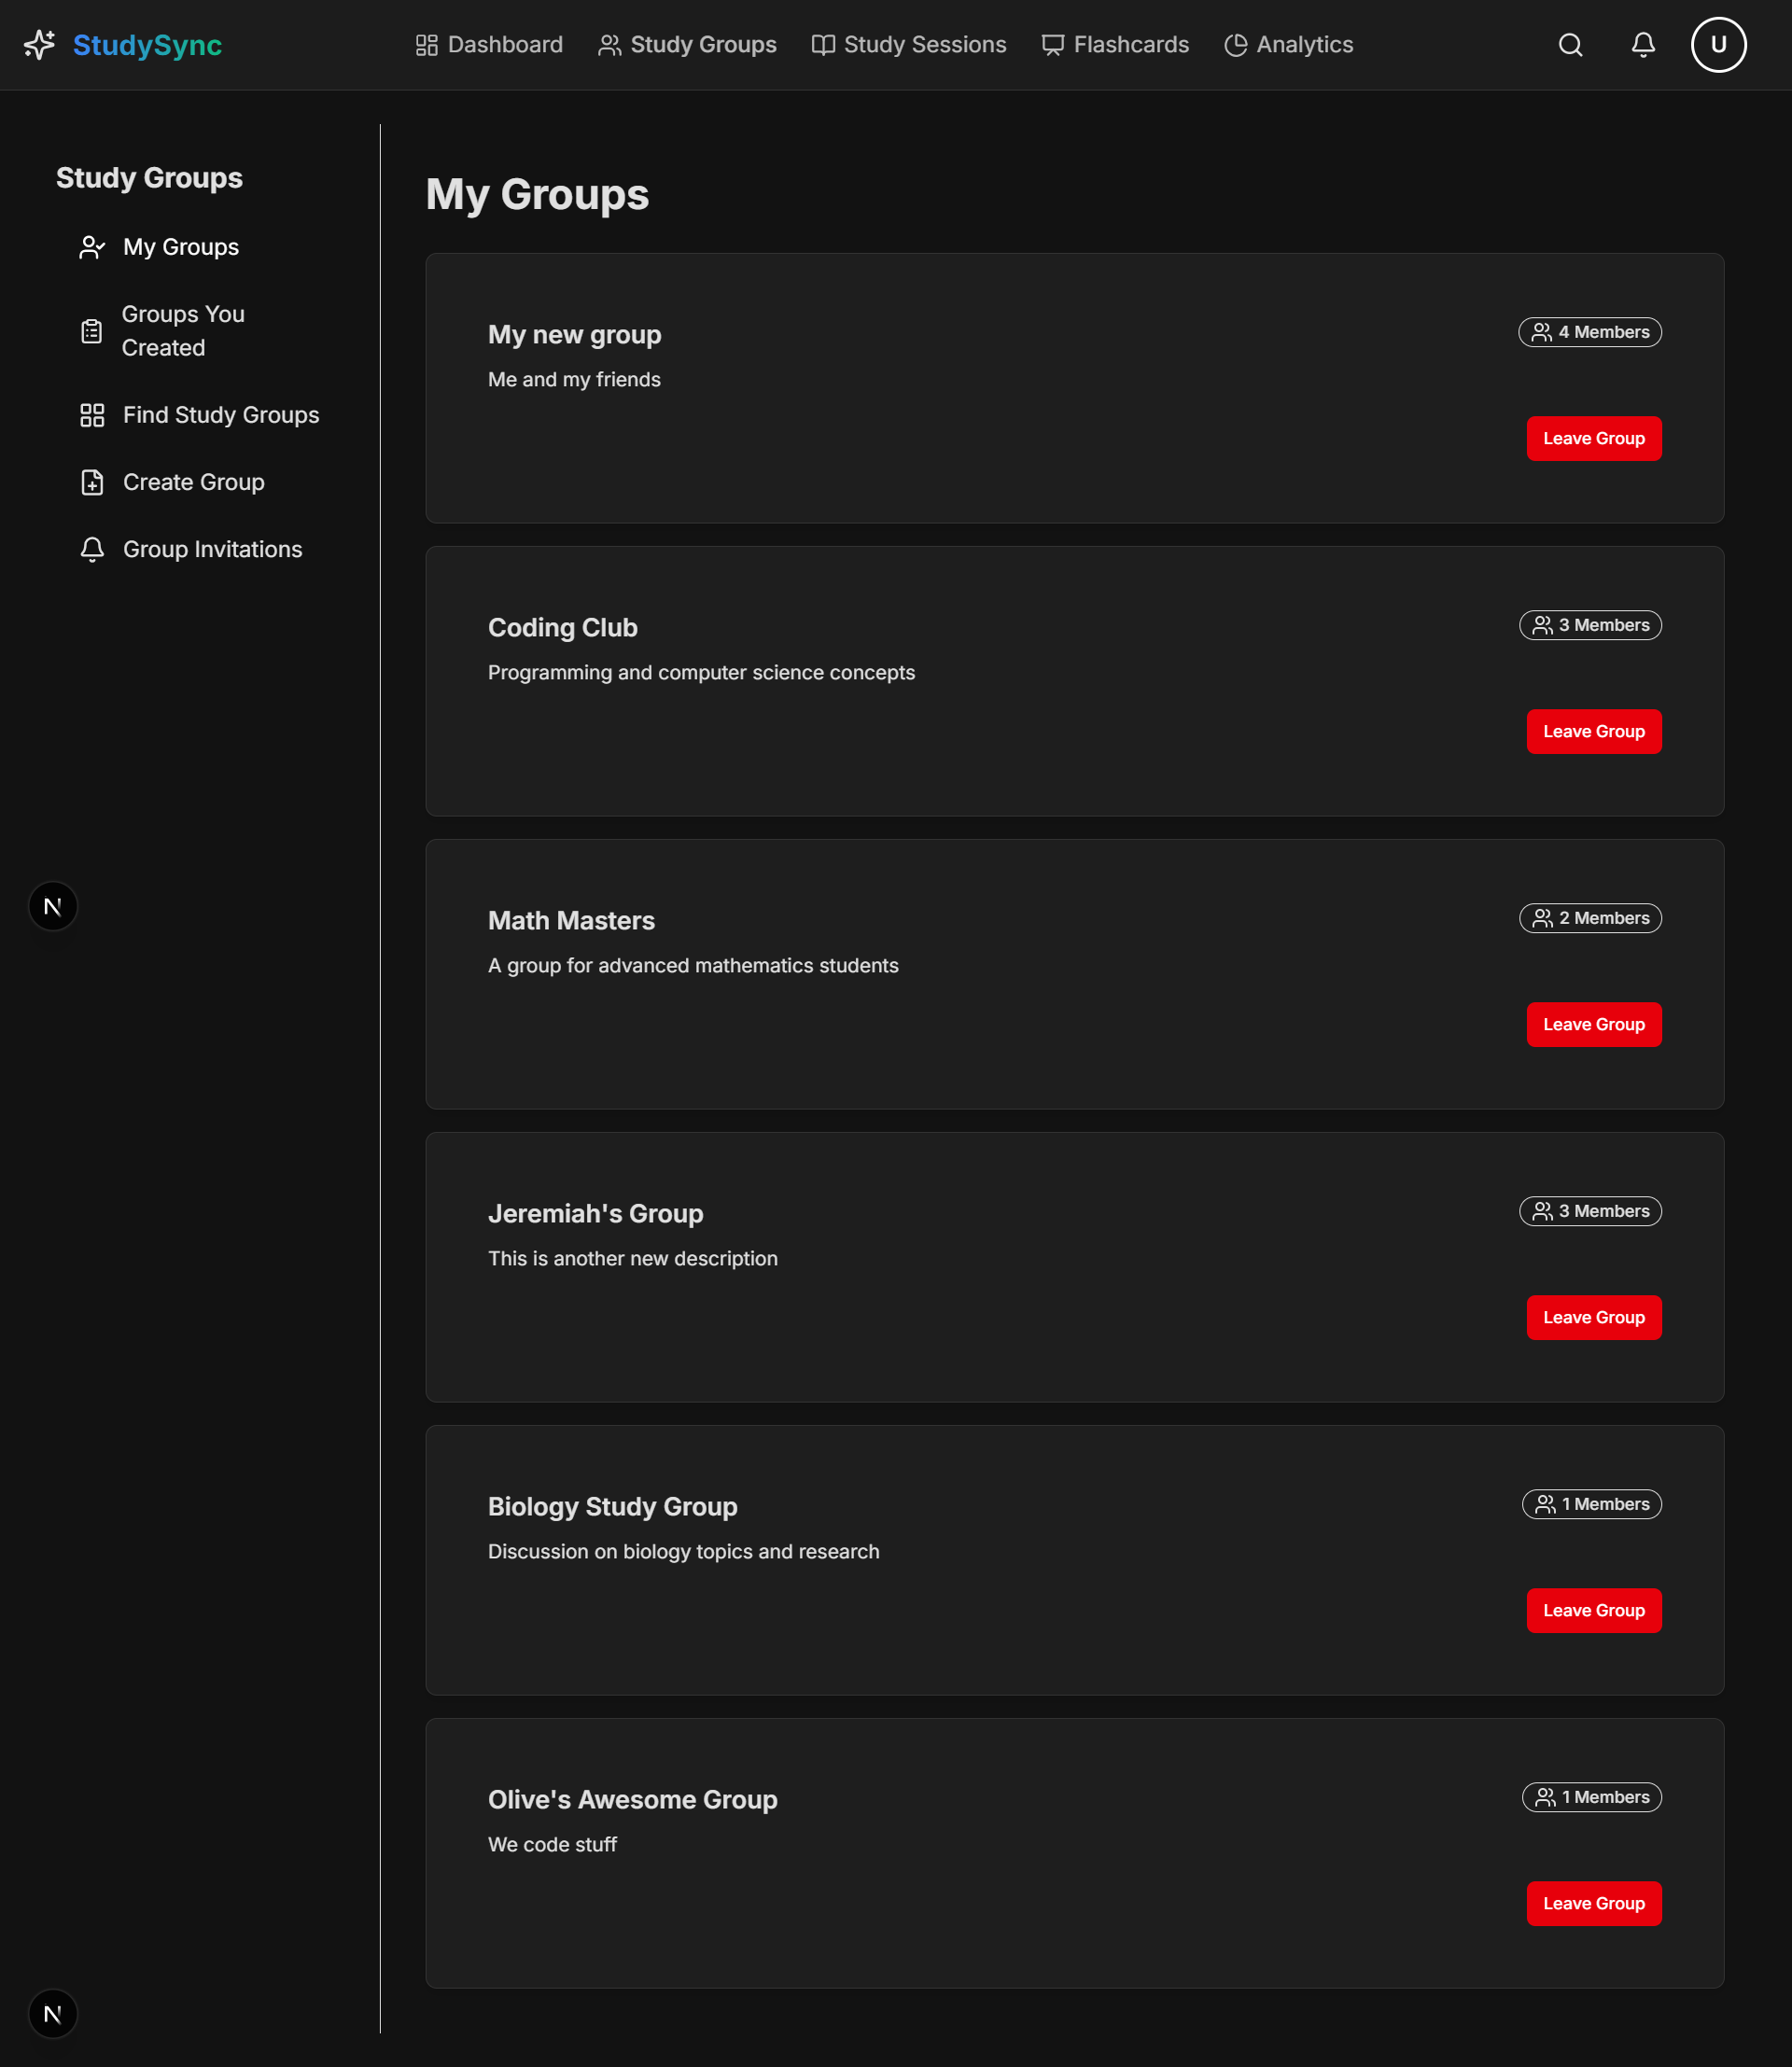Viewport: 1792px width, 2067px height.
Task: Click the StudySync sparkle logo icon
Action: [x=40, y=45]
